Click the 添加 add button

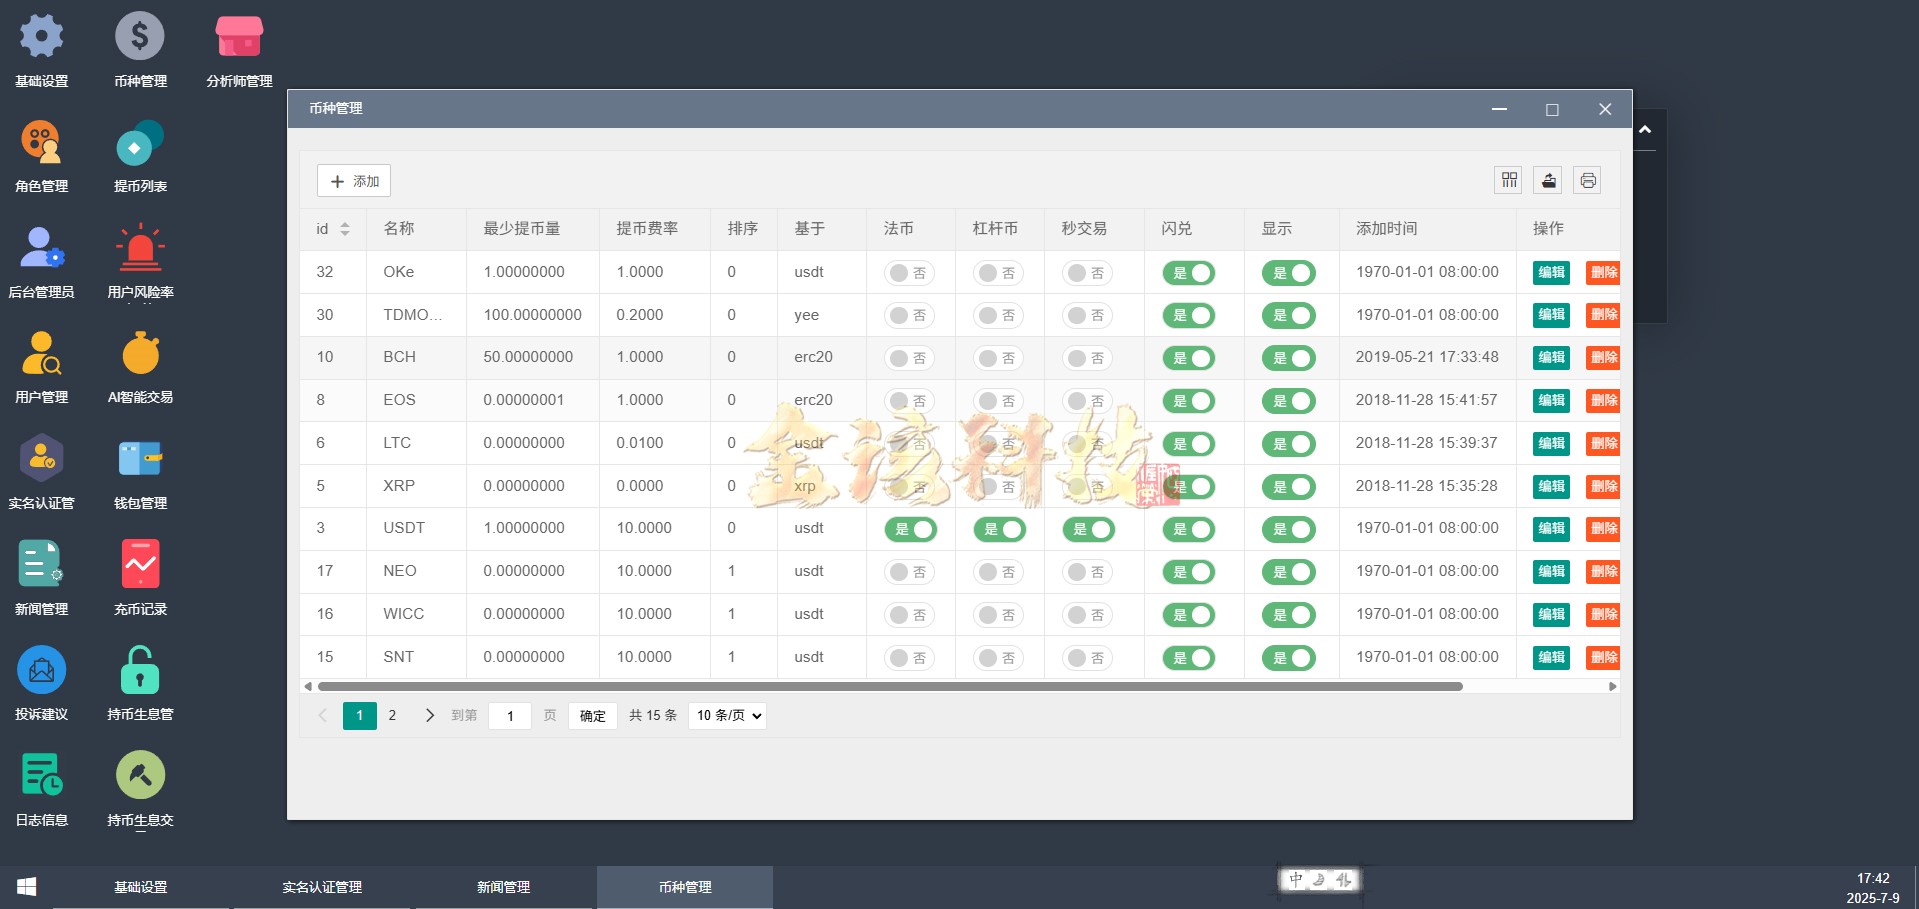coord(353,181)
